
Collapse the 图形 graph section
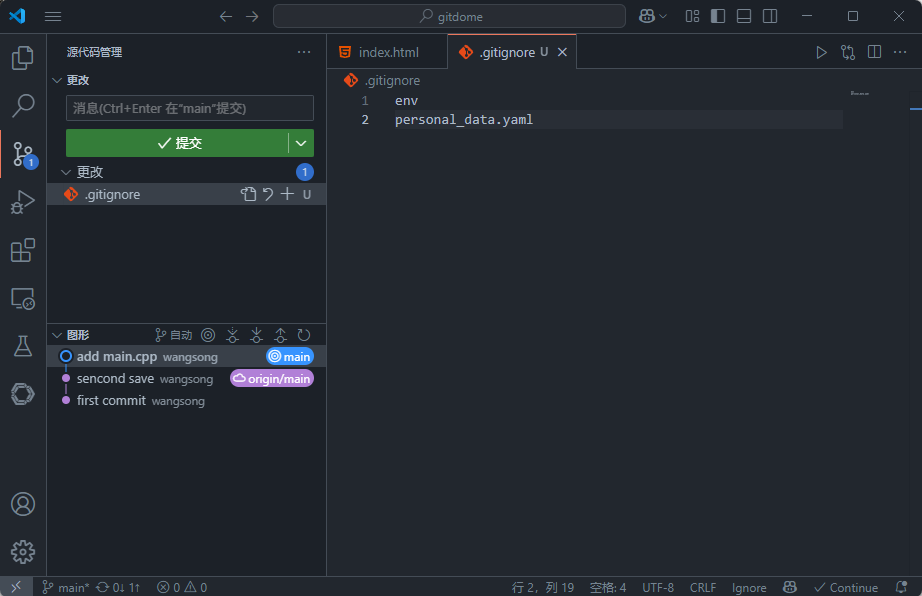coord(57,335)
